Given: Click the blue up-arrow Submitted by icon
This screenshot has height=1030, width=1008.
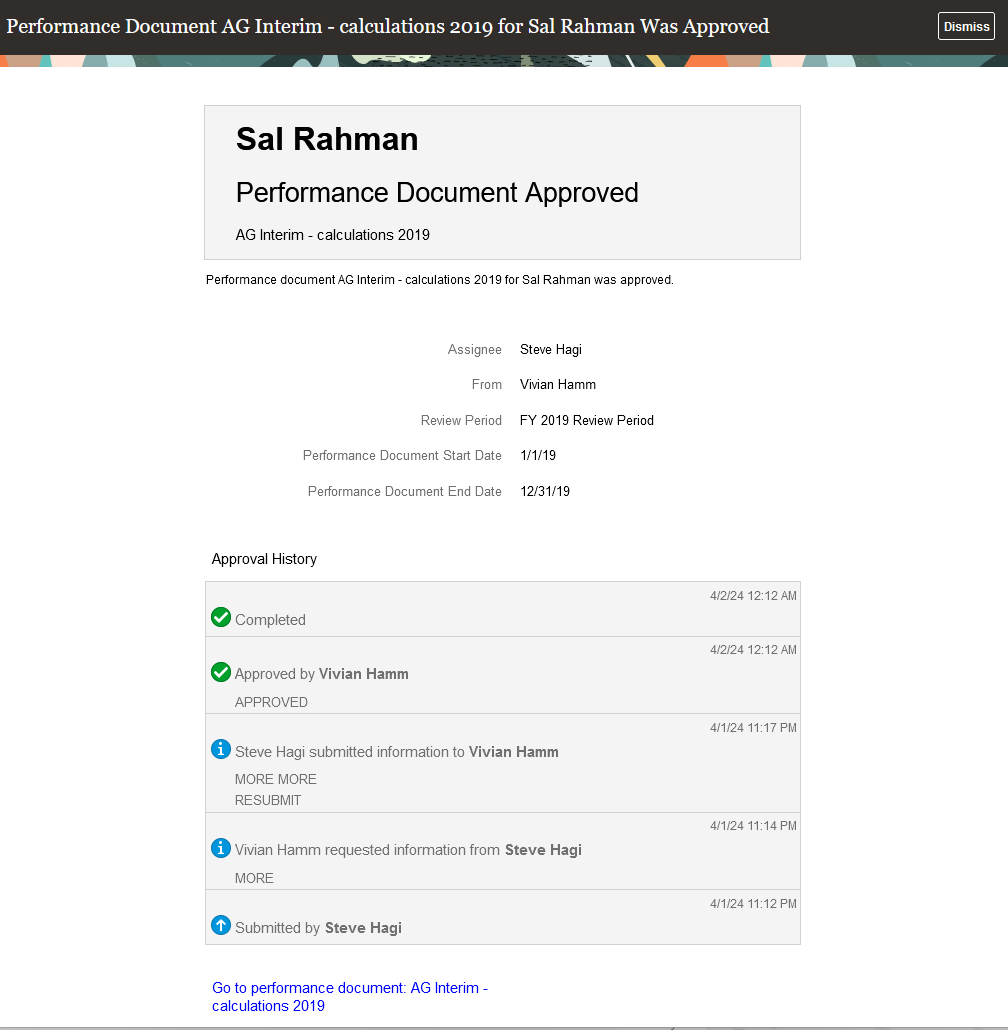Looking at the screenshot, I should (221, 925).
